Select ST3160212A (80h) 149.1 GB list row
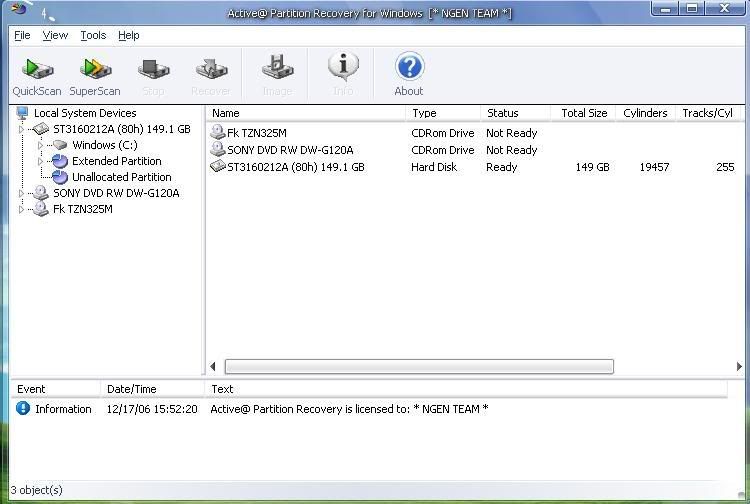This screenshot has width=750, height=504. click(x=474, y=167)
